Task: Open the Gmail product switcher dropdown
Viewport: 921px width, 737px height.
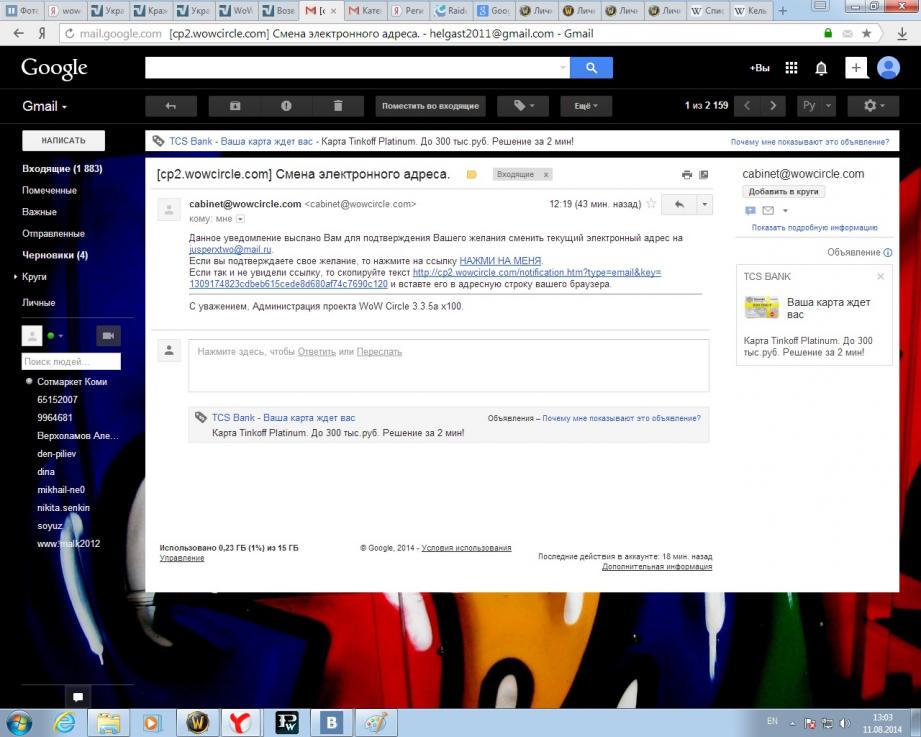Action: pyautogui.click(x=45, y=106)
